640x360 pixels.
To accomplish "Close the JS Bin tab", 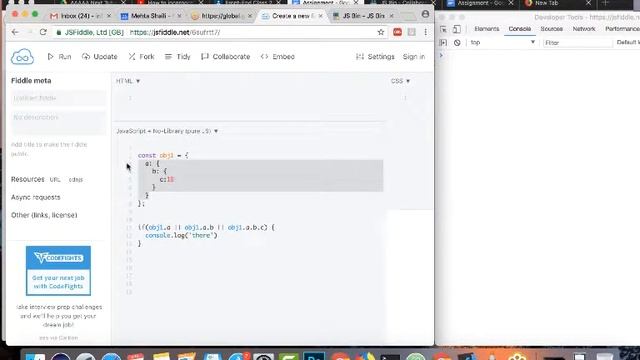I will (x=391, y=16).
